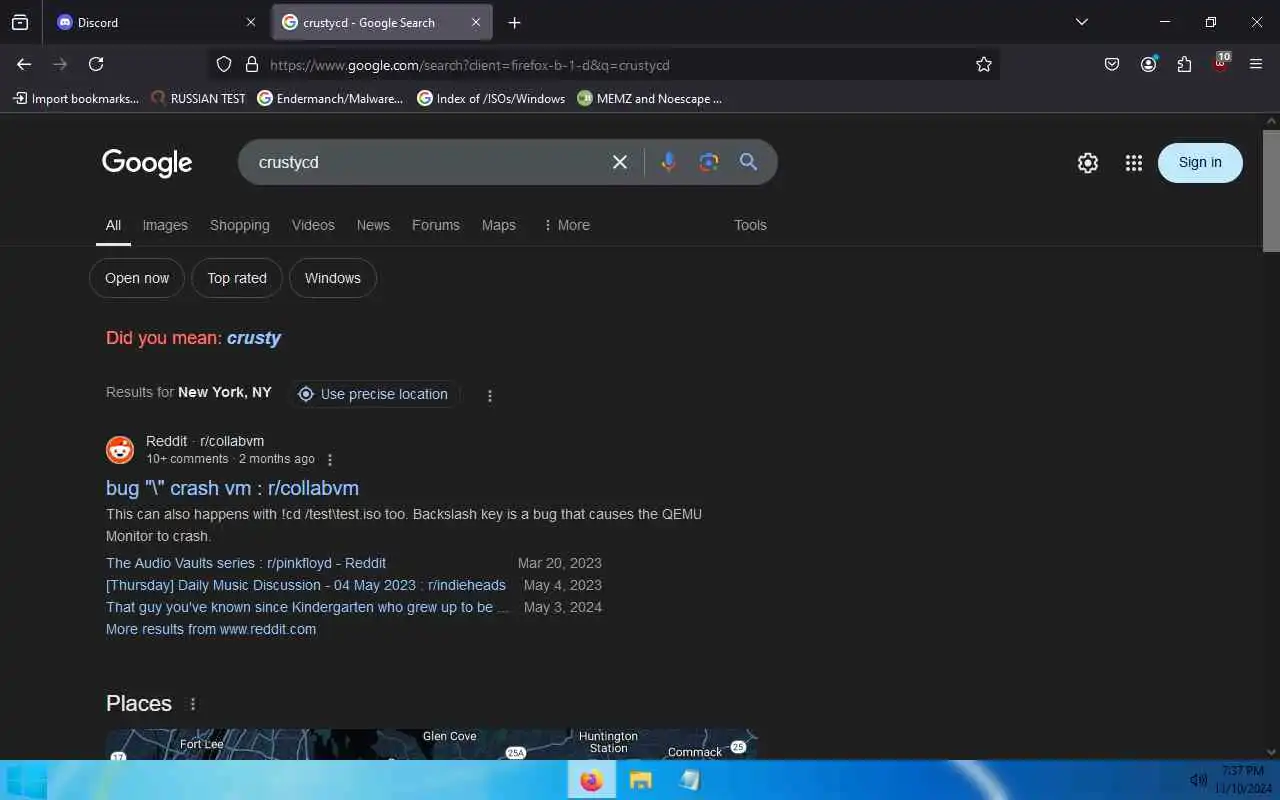This screenshot has height=800, width=1280.
Task: Click the Reddit result favicon
Action: (x=120, y=450)
